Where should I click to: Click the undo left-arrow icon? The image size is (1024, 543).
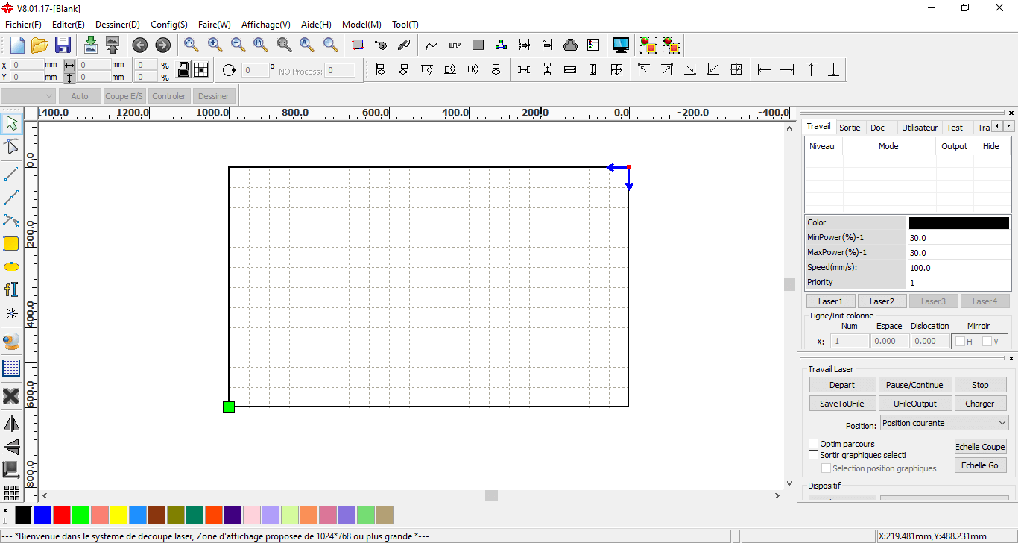(x=140, y=45)
